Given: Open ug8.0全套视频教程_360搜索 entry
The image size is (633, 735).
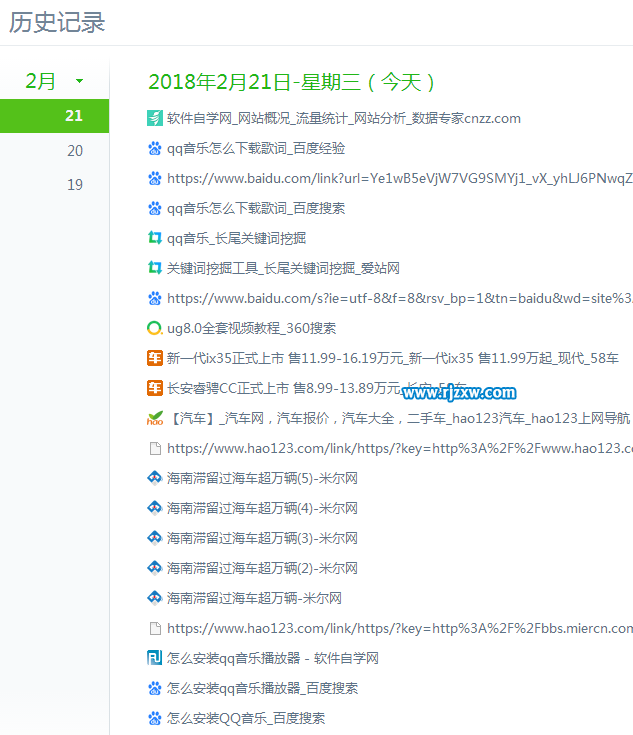Looking at the screenshot, I should [x=251, y=328].
